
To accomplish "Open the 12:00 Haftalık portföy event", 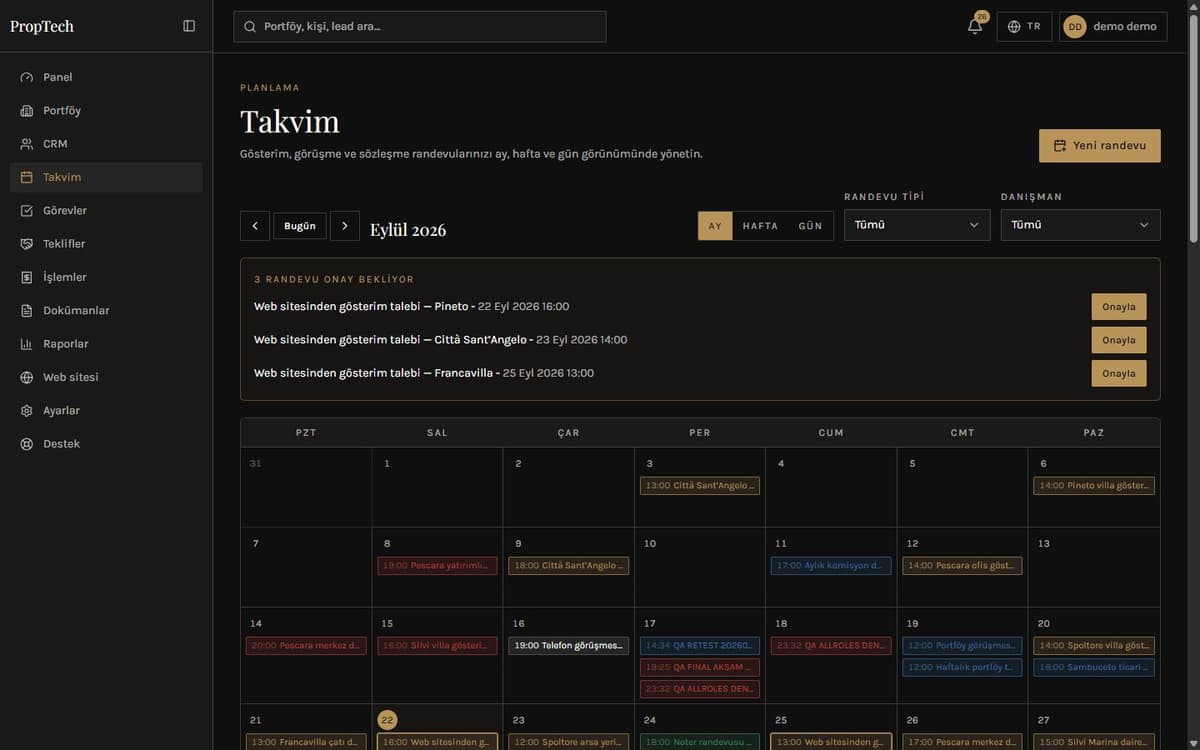I will (x=962, y=667).
